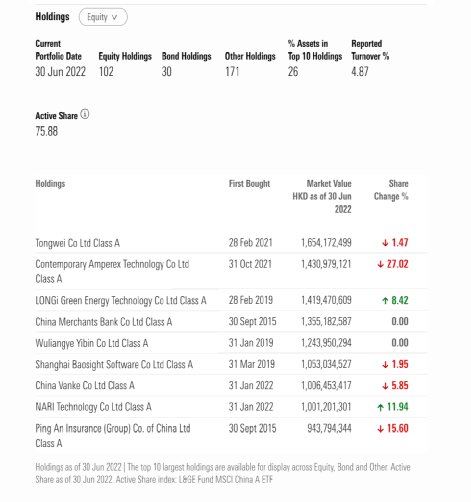The image size is (471, 502).
Task: Click the green up arrow for LONGi
Action: 385,301
